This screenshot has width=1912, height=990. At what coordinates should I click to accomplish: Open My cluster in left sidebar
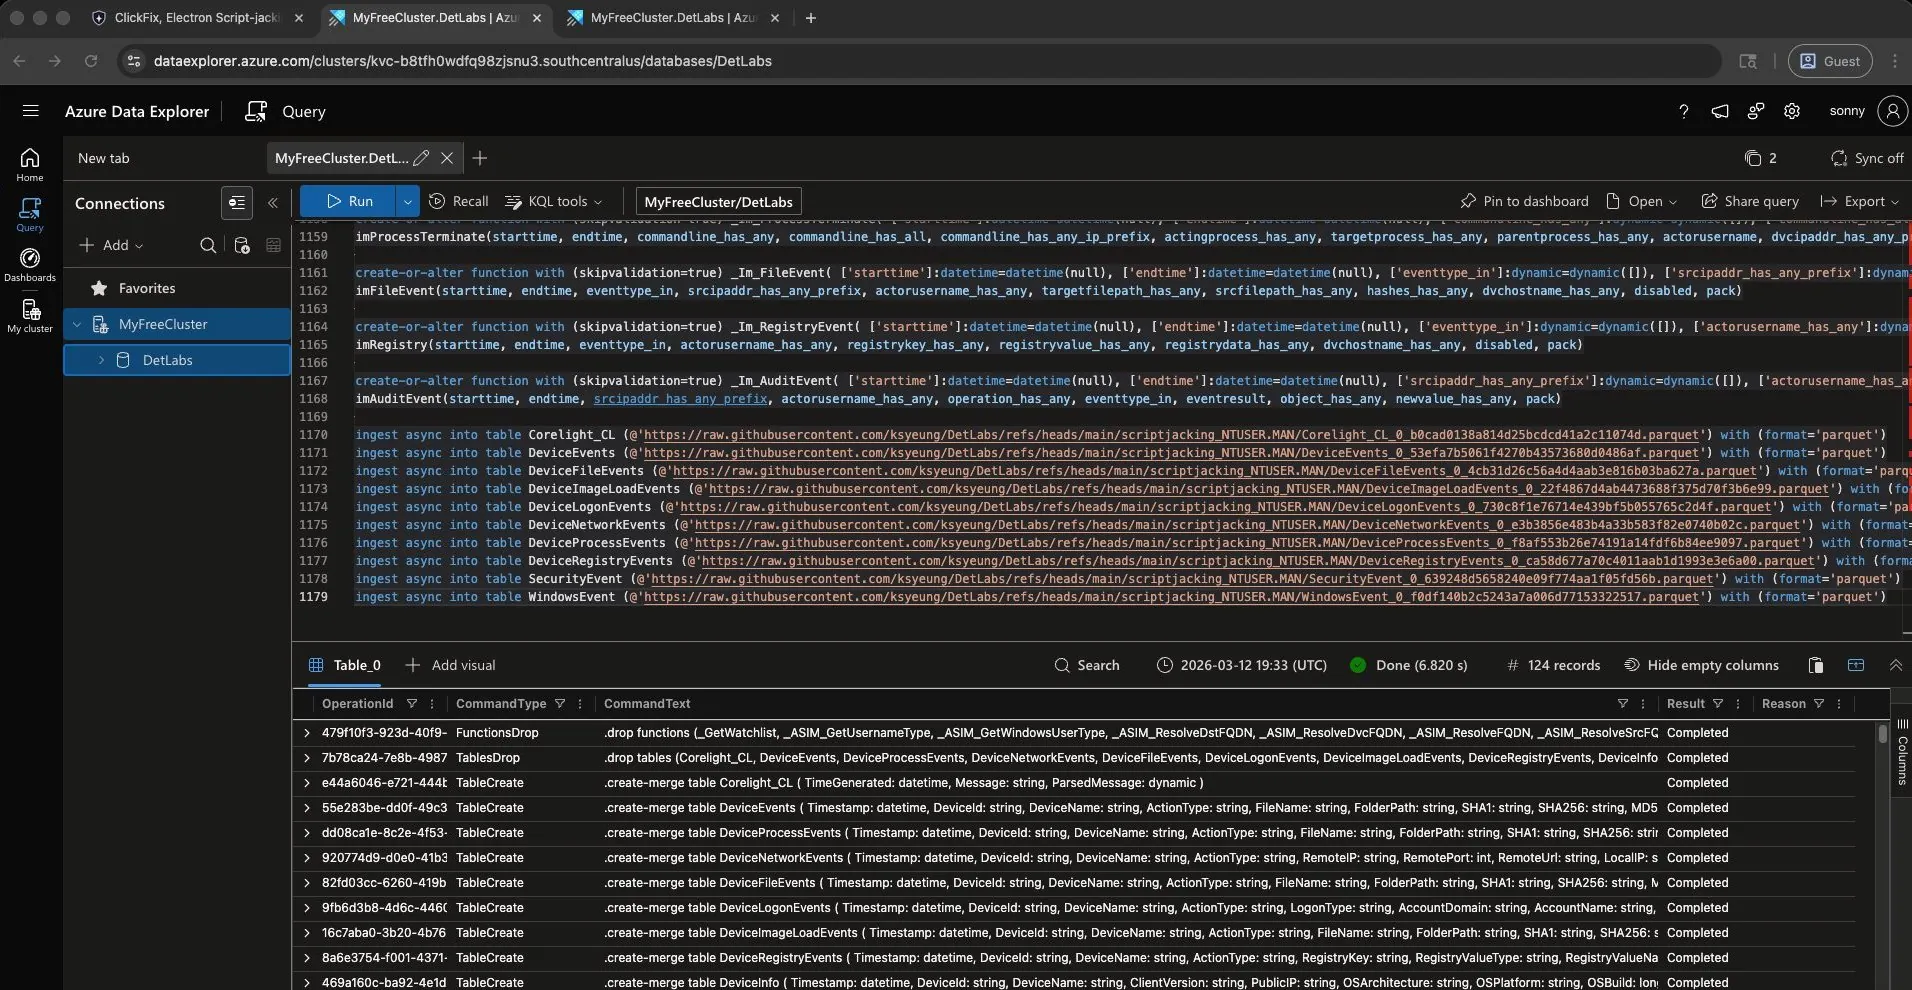pos(30,316)
